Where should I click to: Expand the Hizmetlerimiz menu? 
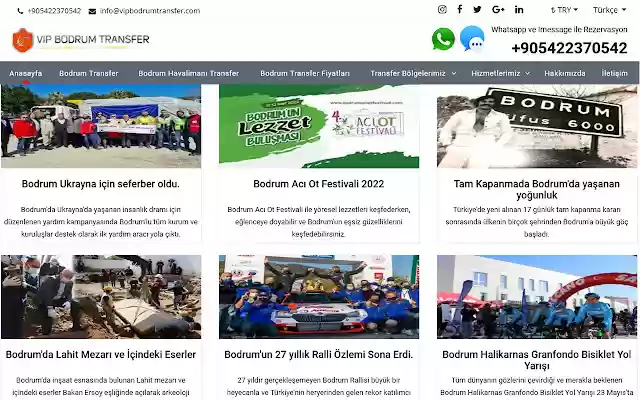click(500, 73)
